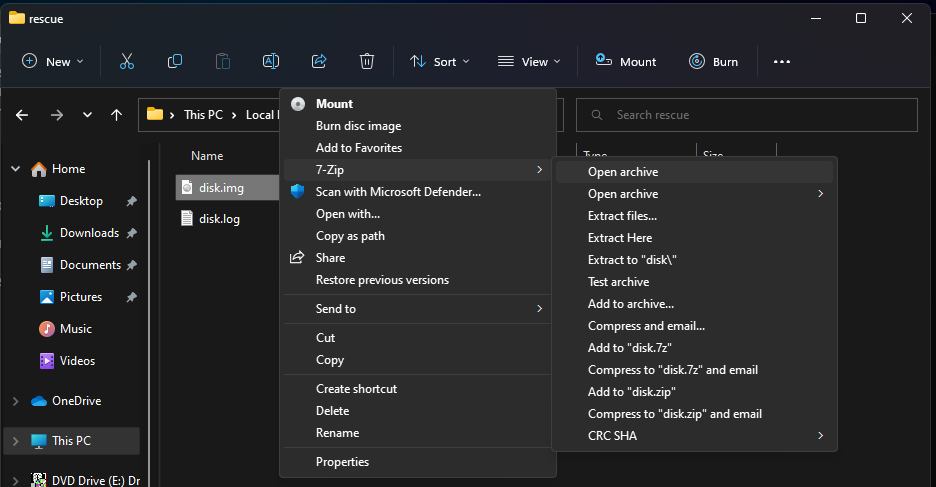This screenshot has height=487, width=936.
Task: Click the folder icon in address bar
Action: pyautogui.click(x=155, y=114)
